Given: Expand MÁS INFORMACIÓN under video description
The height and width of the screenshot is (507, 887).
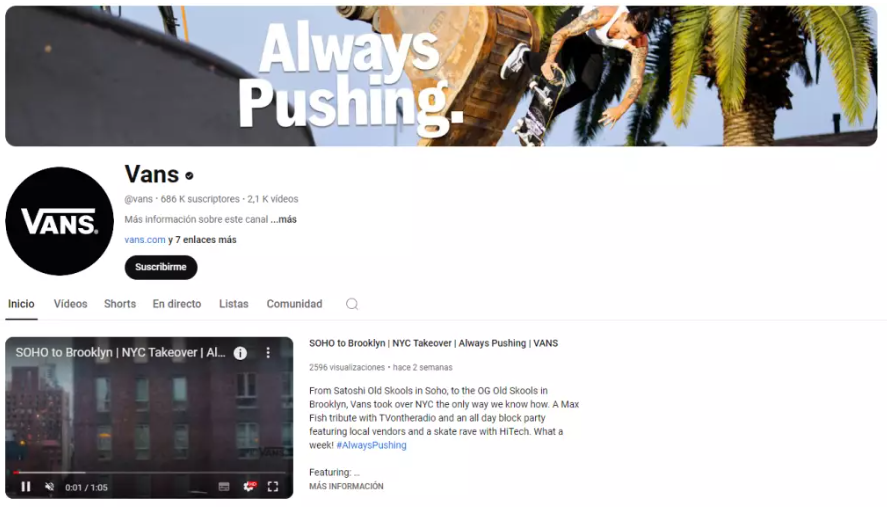Looking at the screenshot, I should [x=346, y=486].
